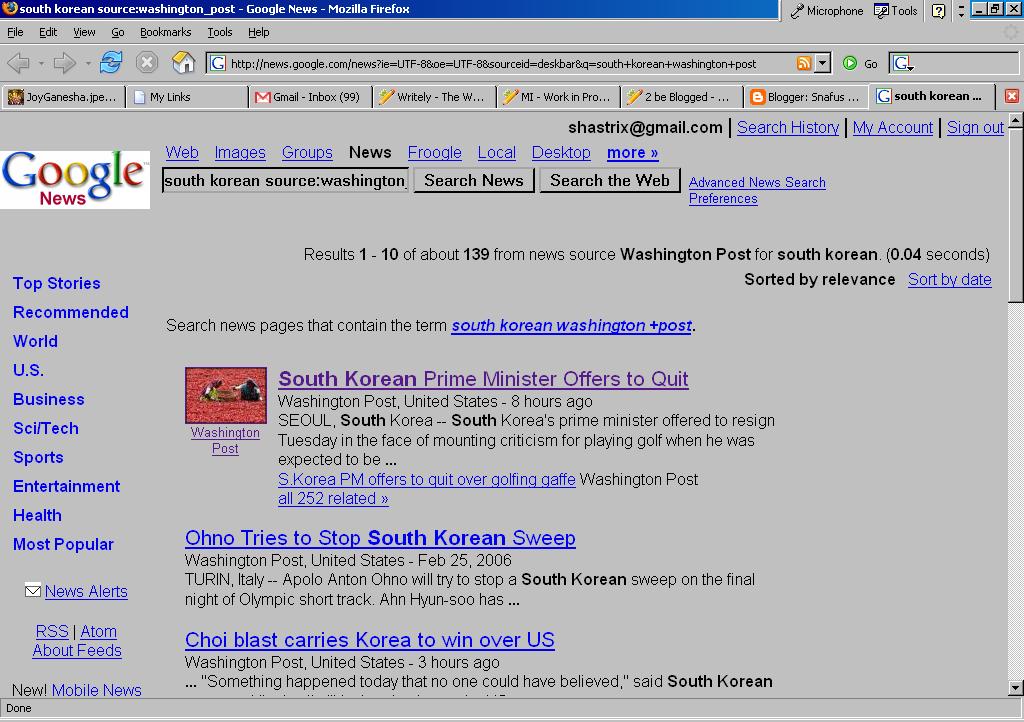Click the Sign out link

click(x=975, y=127)
